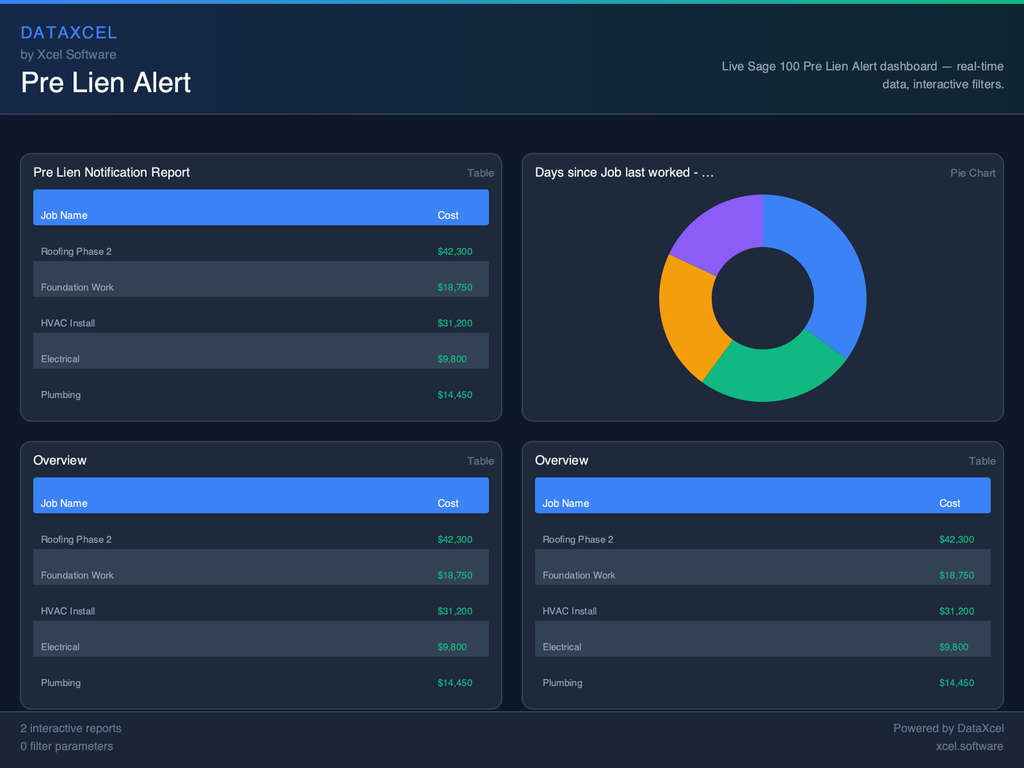Click the Pre Lien Alert page heading
Screen dimensions: 1024x768
pyautogui.click(x=106, y=82)
